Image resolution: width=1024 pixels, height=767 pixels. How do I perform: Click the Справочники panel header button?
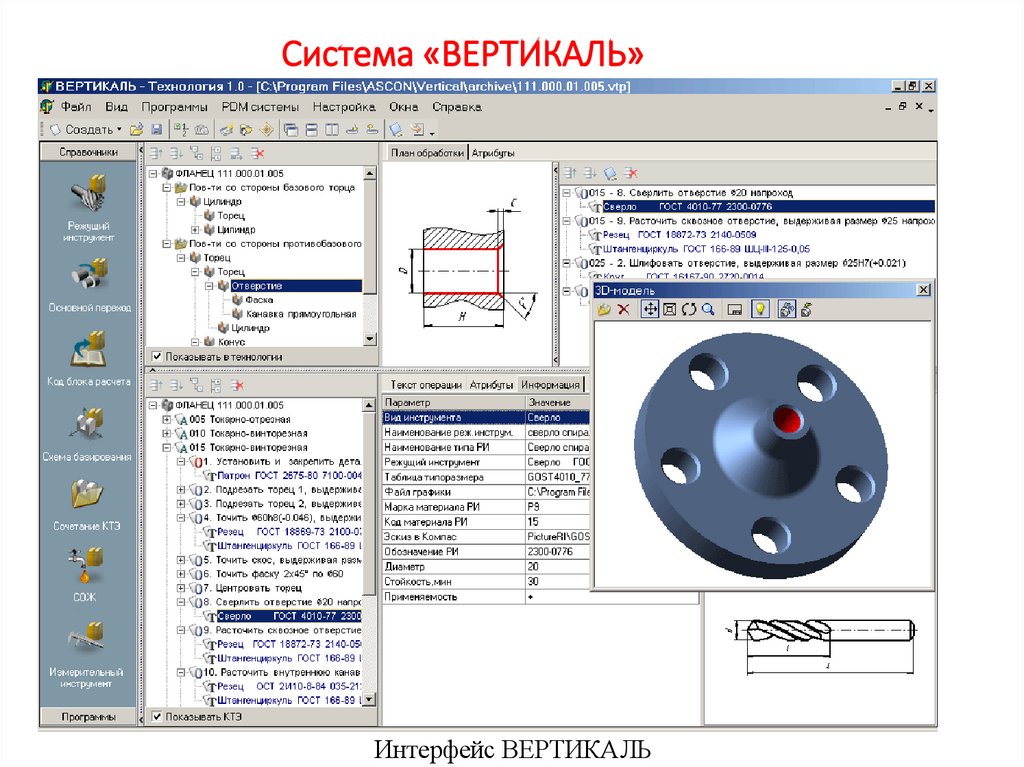click(x=88, y=152)
